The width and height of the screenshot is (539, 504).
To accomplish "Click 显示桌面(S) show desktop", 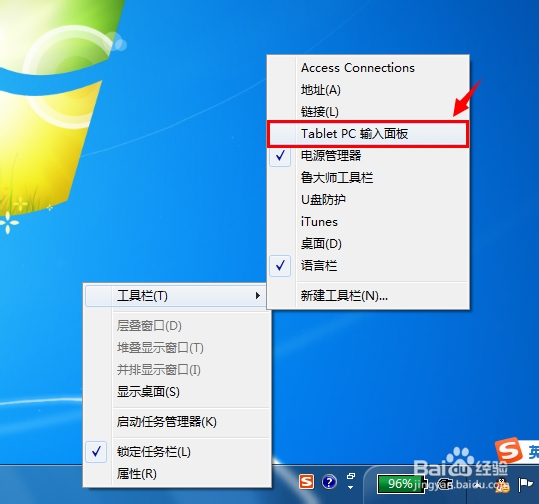I will (x=177, y=392).
